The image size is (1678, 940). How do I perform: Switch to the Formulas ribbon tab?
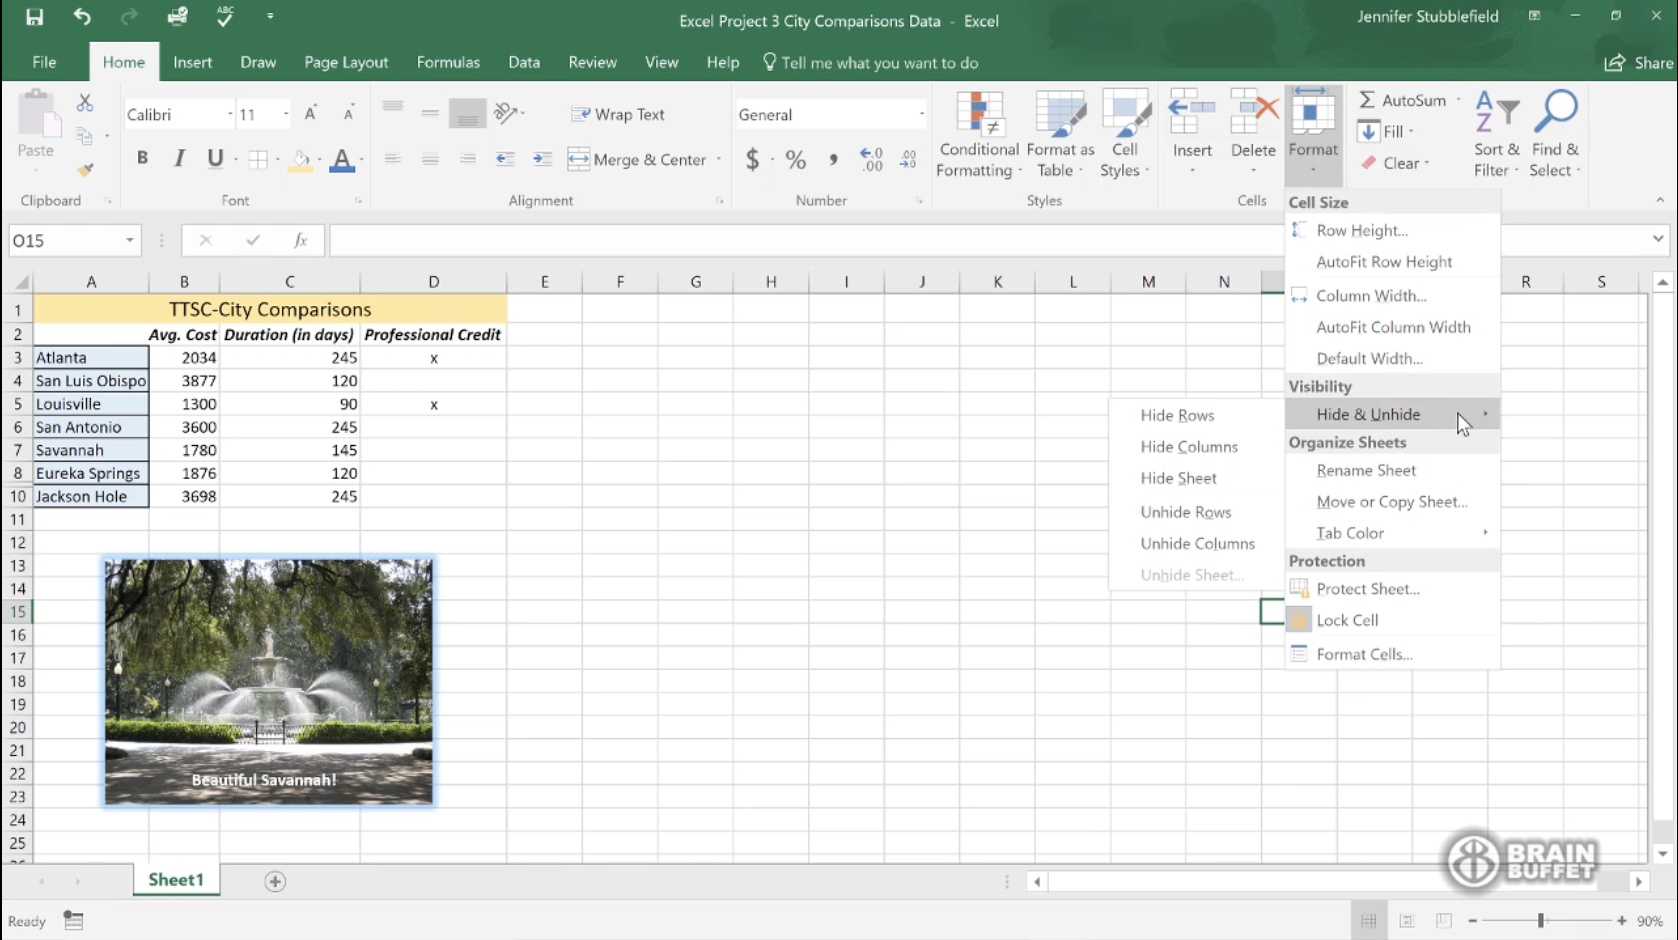coord(448,61)
